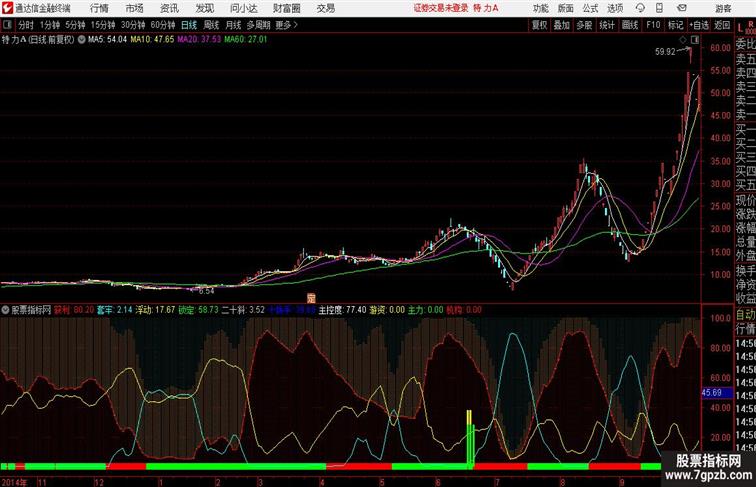
Task: Click the 股票指标网 indicator name
Action: (31, 310)
